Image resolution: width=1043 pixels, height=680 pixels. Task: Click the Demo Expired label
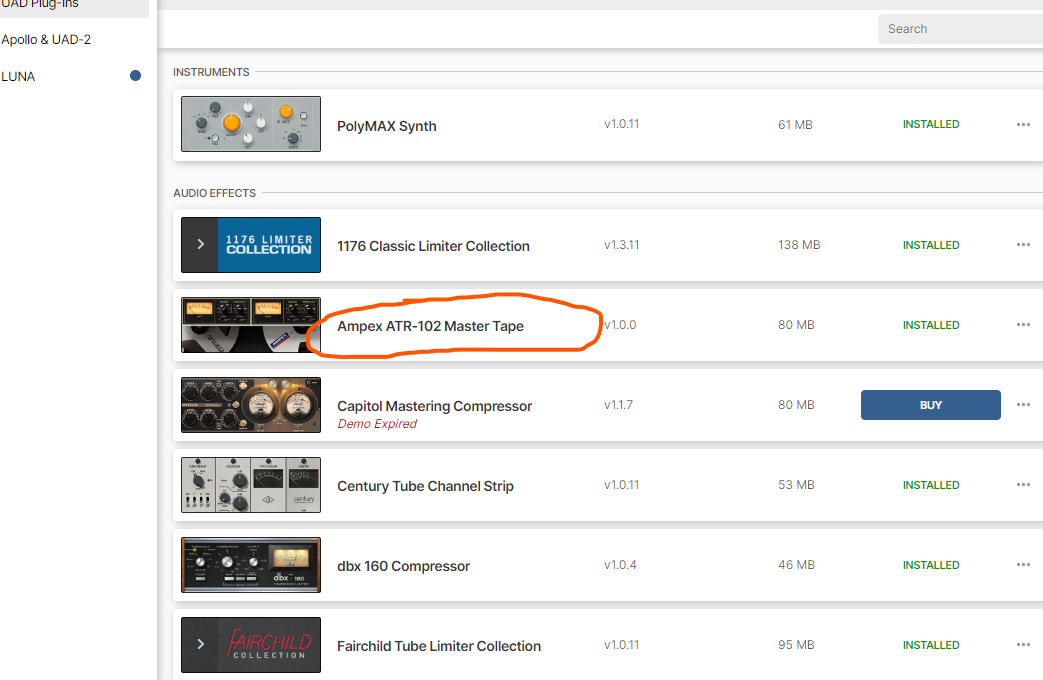coord(377,424)
